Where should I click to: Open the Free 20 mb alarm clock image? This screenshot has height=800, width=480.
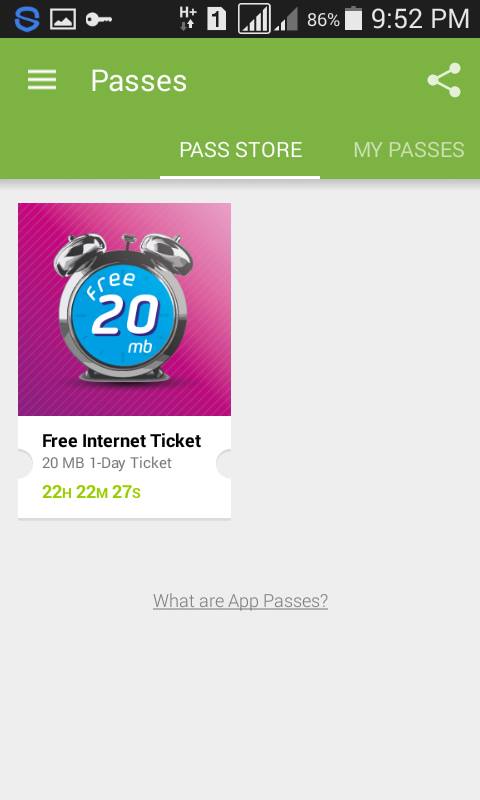[x=124, y=309]
